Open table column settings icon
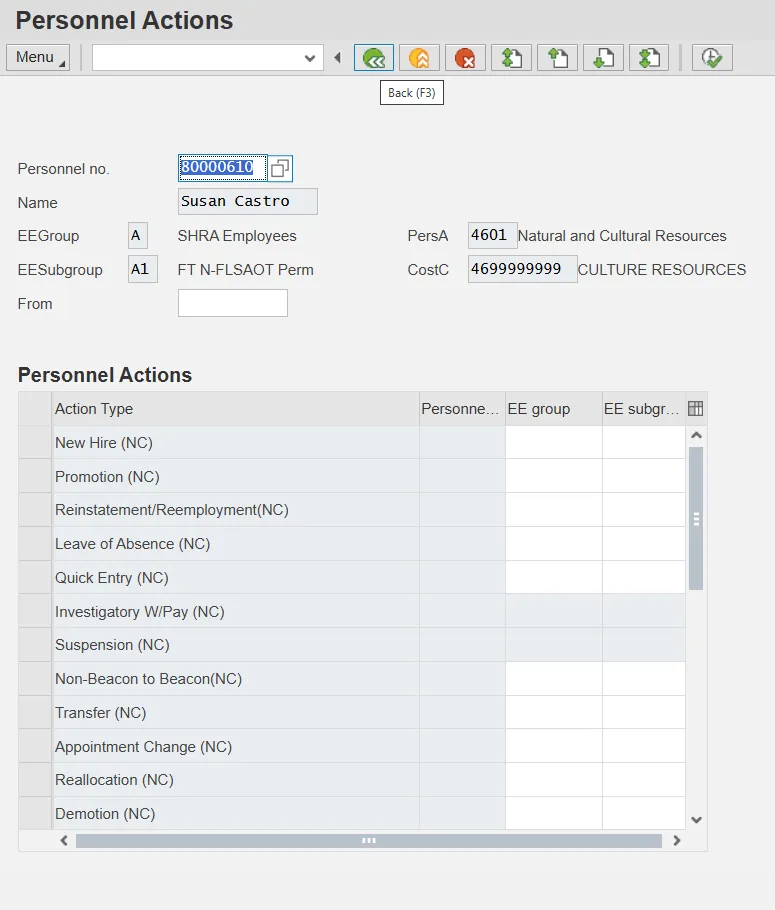The image size is (775, 910). coord(696,408)
